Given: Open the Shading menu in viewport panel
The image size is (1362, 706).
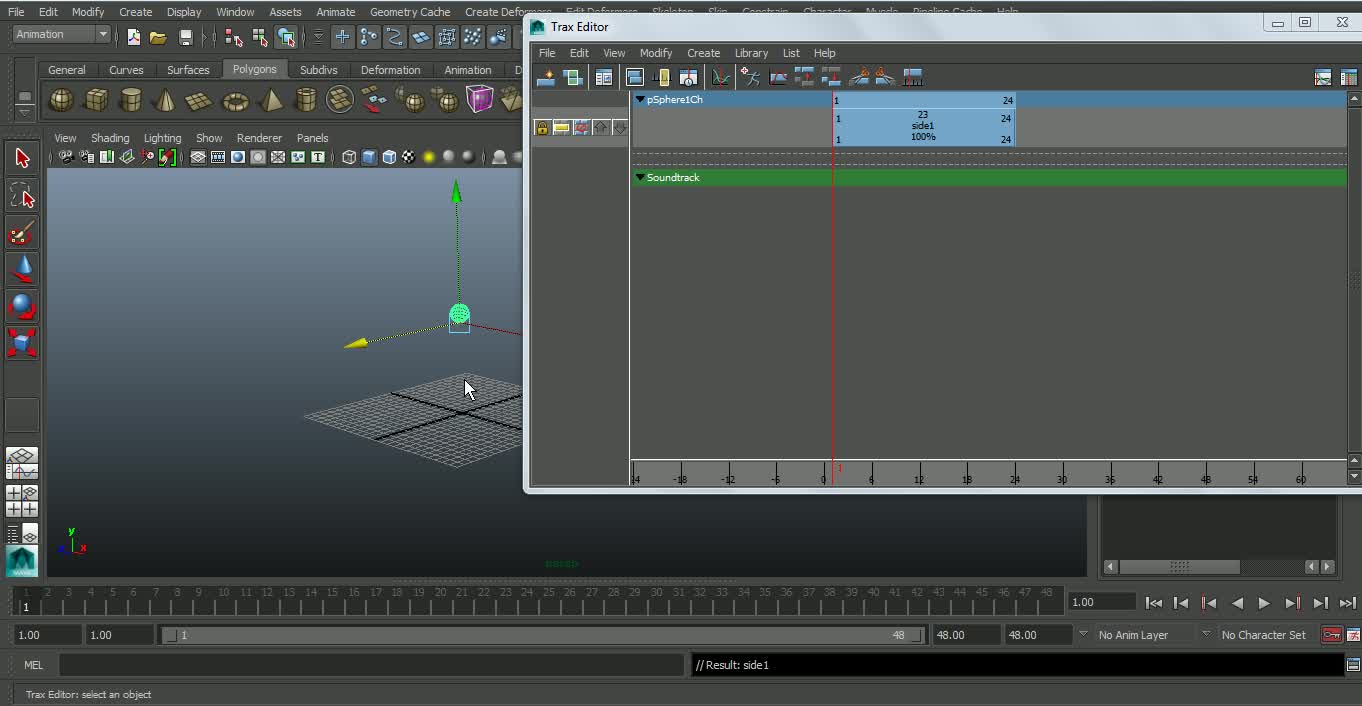Looking at the screenshot, I should (110, 138).
